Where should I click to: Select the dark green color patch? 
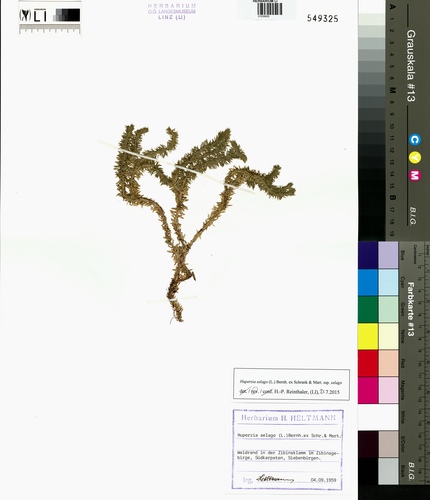[x=368, y=309]
